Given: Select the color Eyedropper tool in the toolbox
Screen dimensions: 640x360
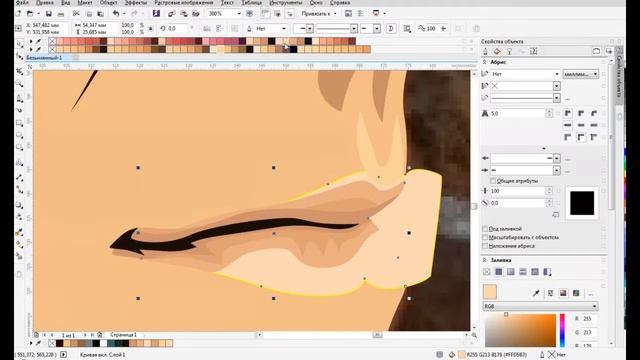Looking at the screenshot, I should coord(19,232).
